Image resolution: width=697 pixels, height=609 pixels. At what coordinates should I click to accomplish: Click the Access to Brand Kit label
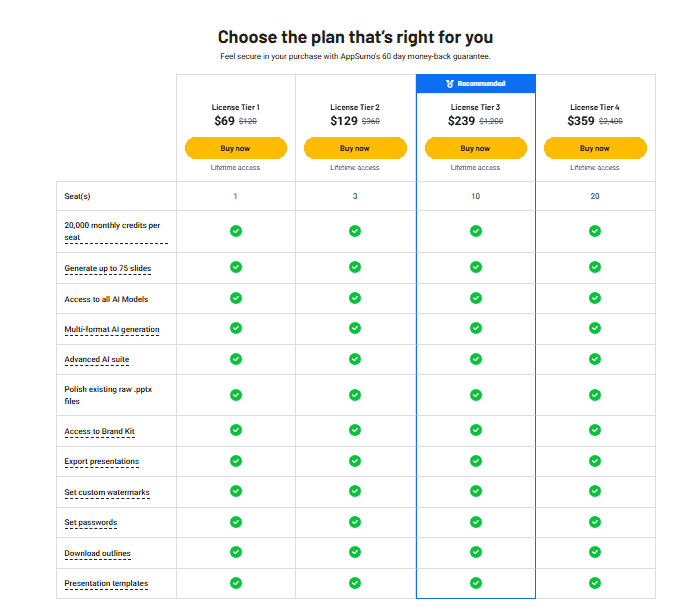(x=99, y=431)
